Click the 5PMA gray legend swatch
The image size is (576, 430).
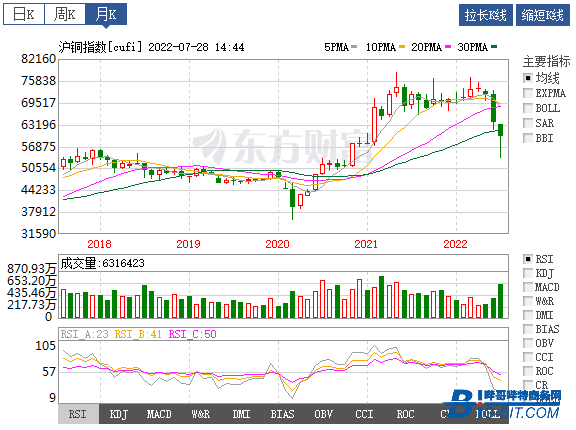coord(354,47)
